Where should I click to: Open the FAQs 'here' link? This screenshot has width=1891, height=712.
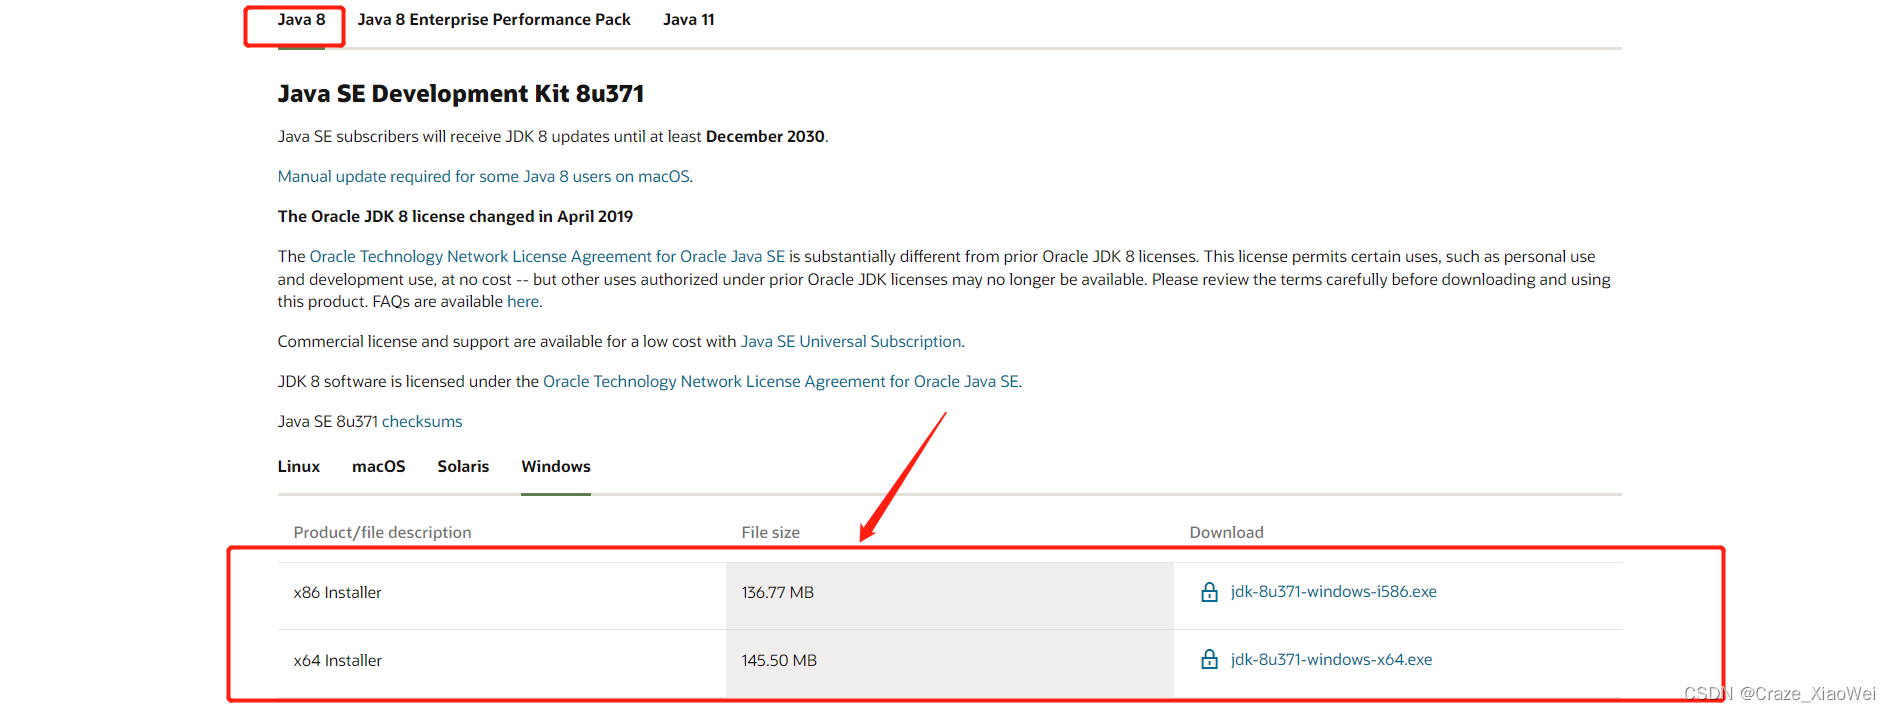point(523,302)
